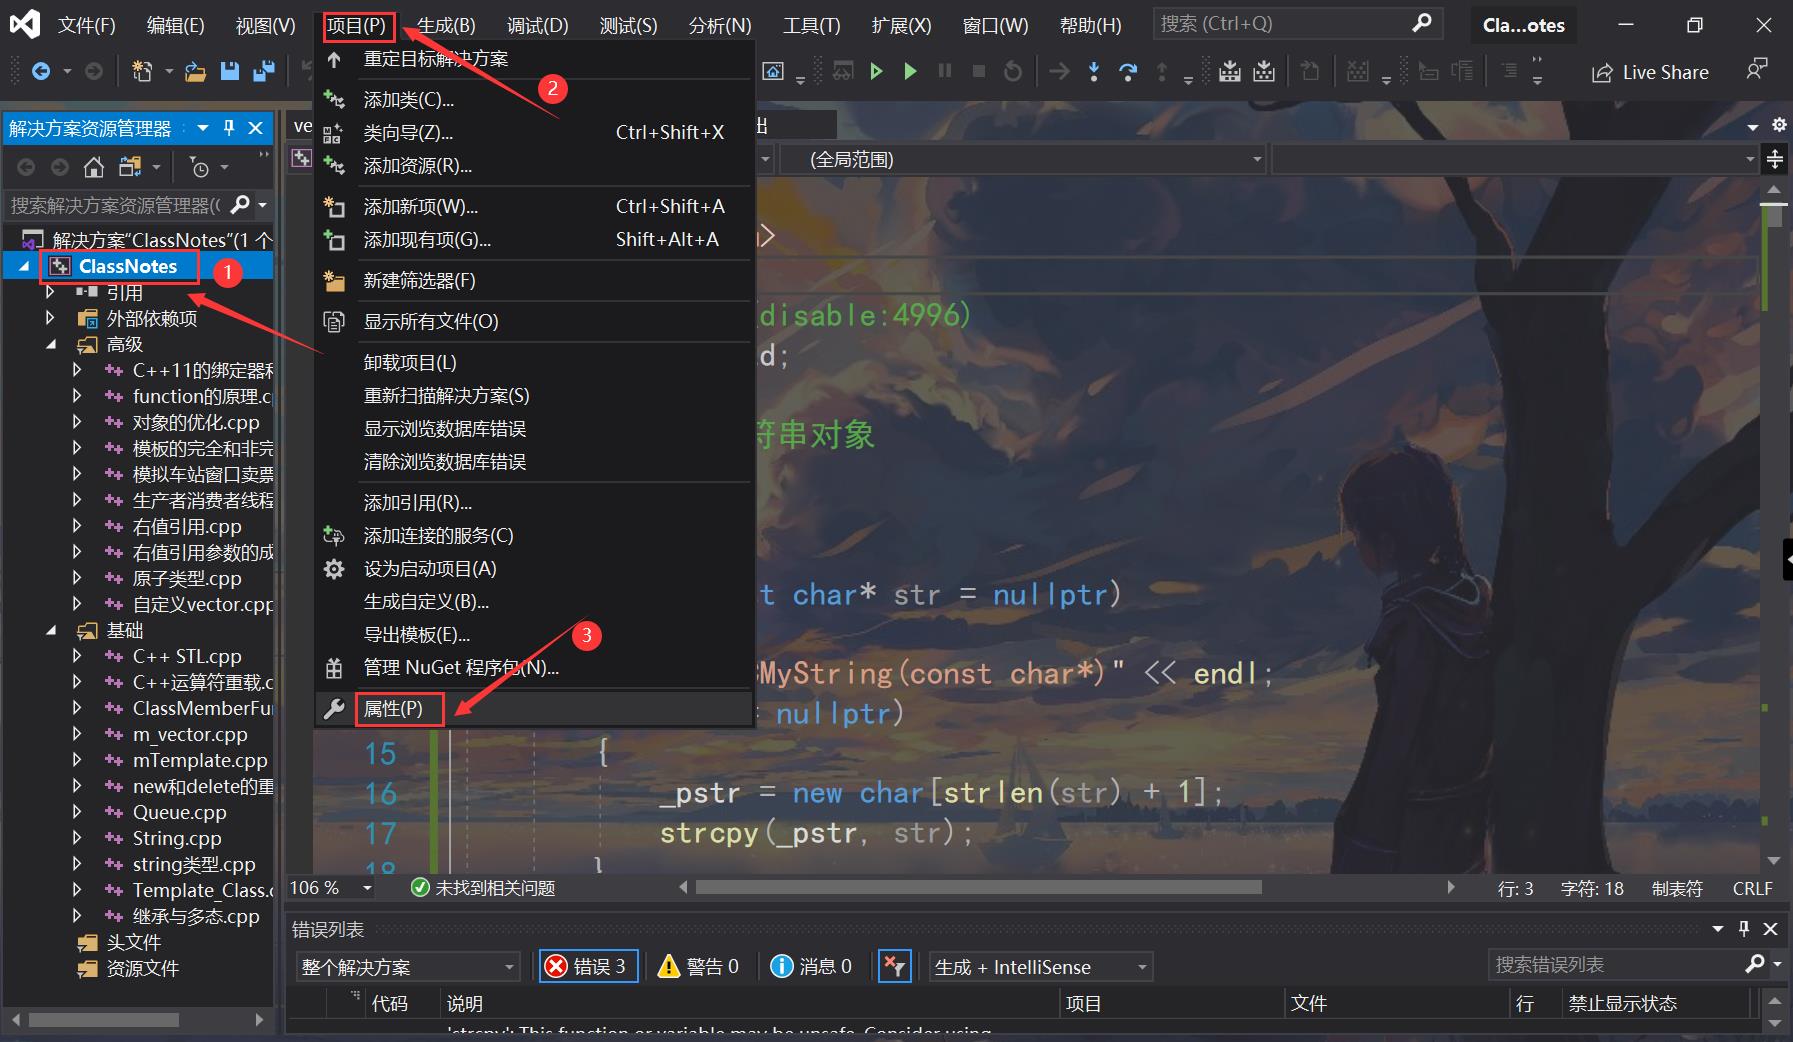Click the search magnifier in the title search box
Image resolution: width=1793 pixels, height=1042 pixels.
[x=1421, y=23]
